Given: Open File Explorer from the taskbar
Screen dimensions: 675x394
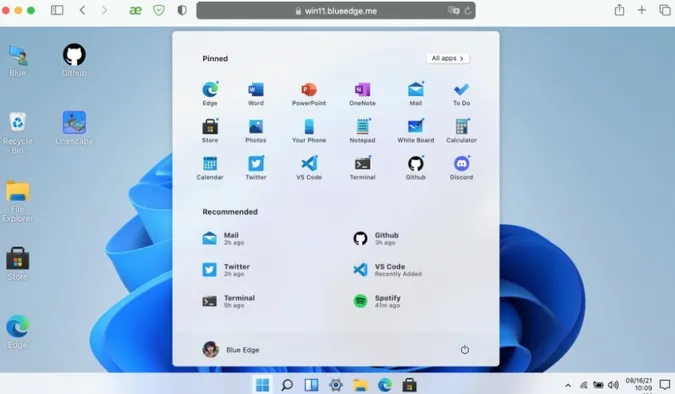Looking at the screenshot, I should (x=360, y=385).
